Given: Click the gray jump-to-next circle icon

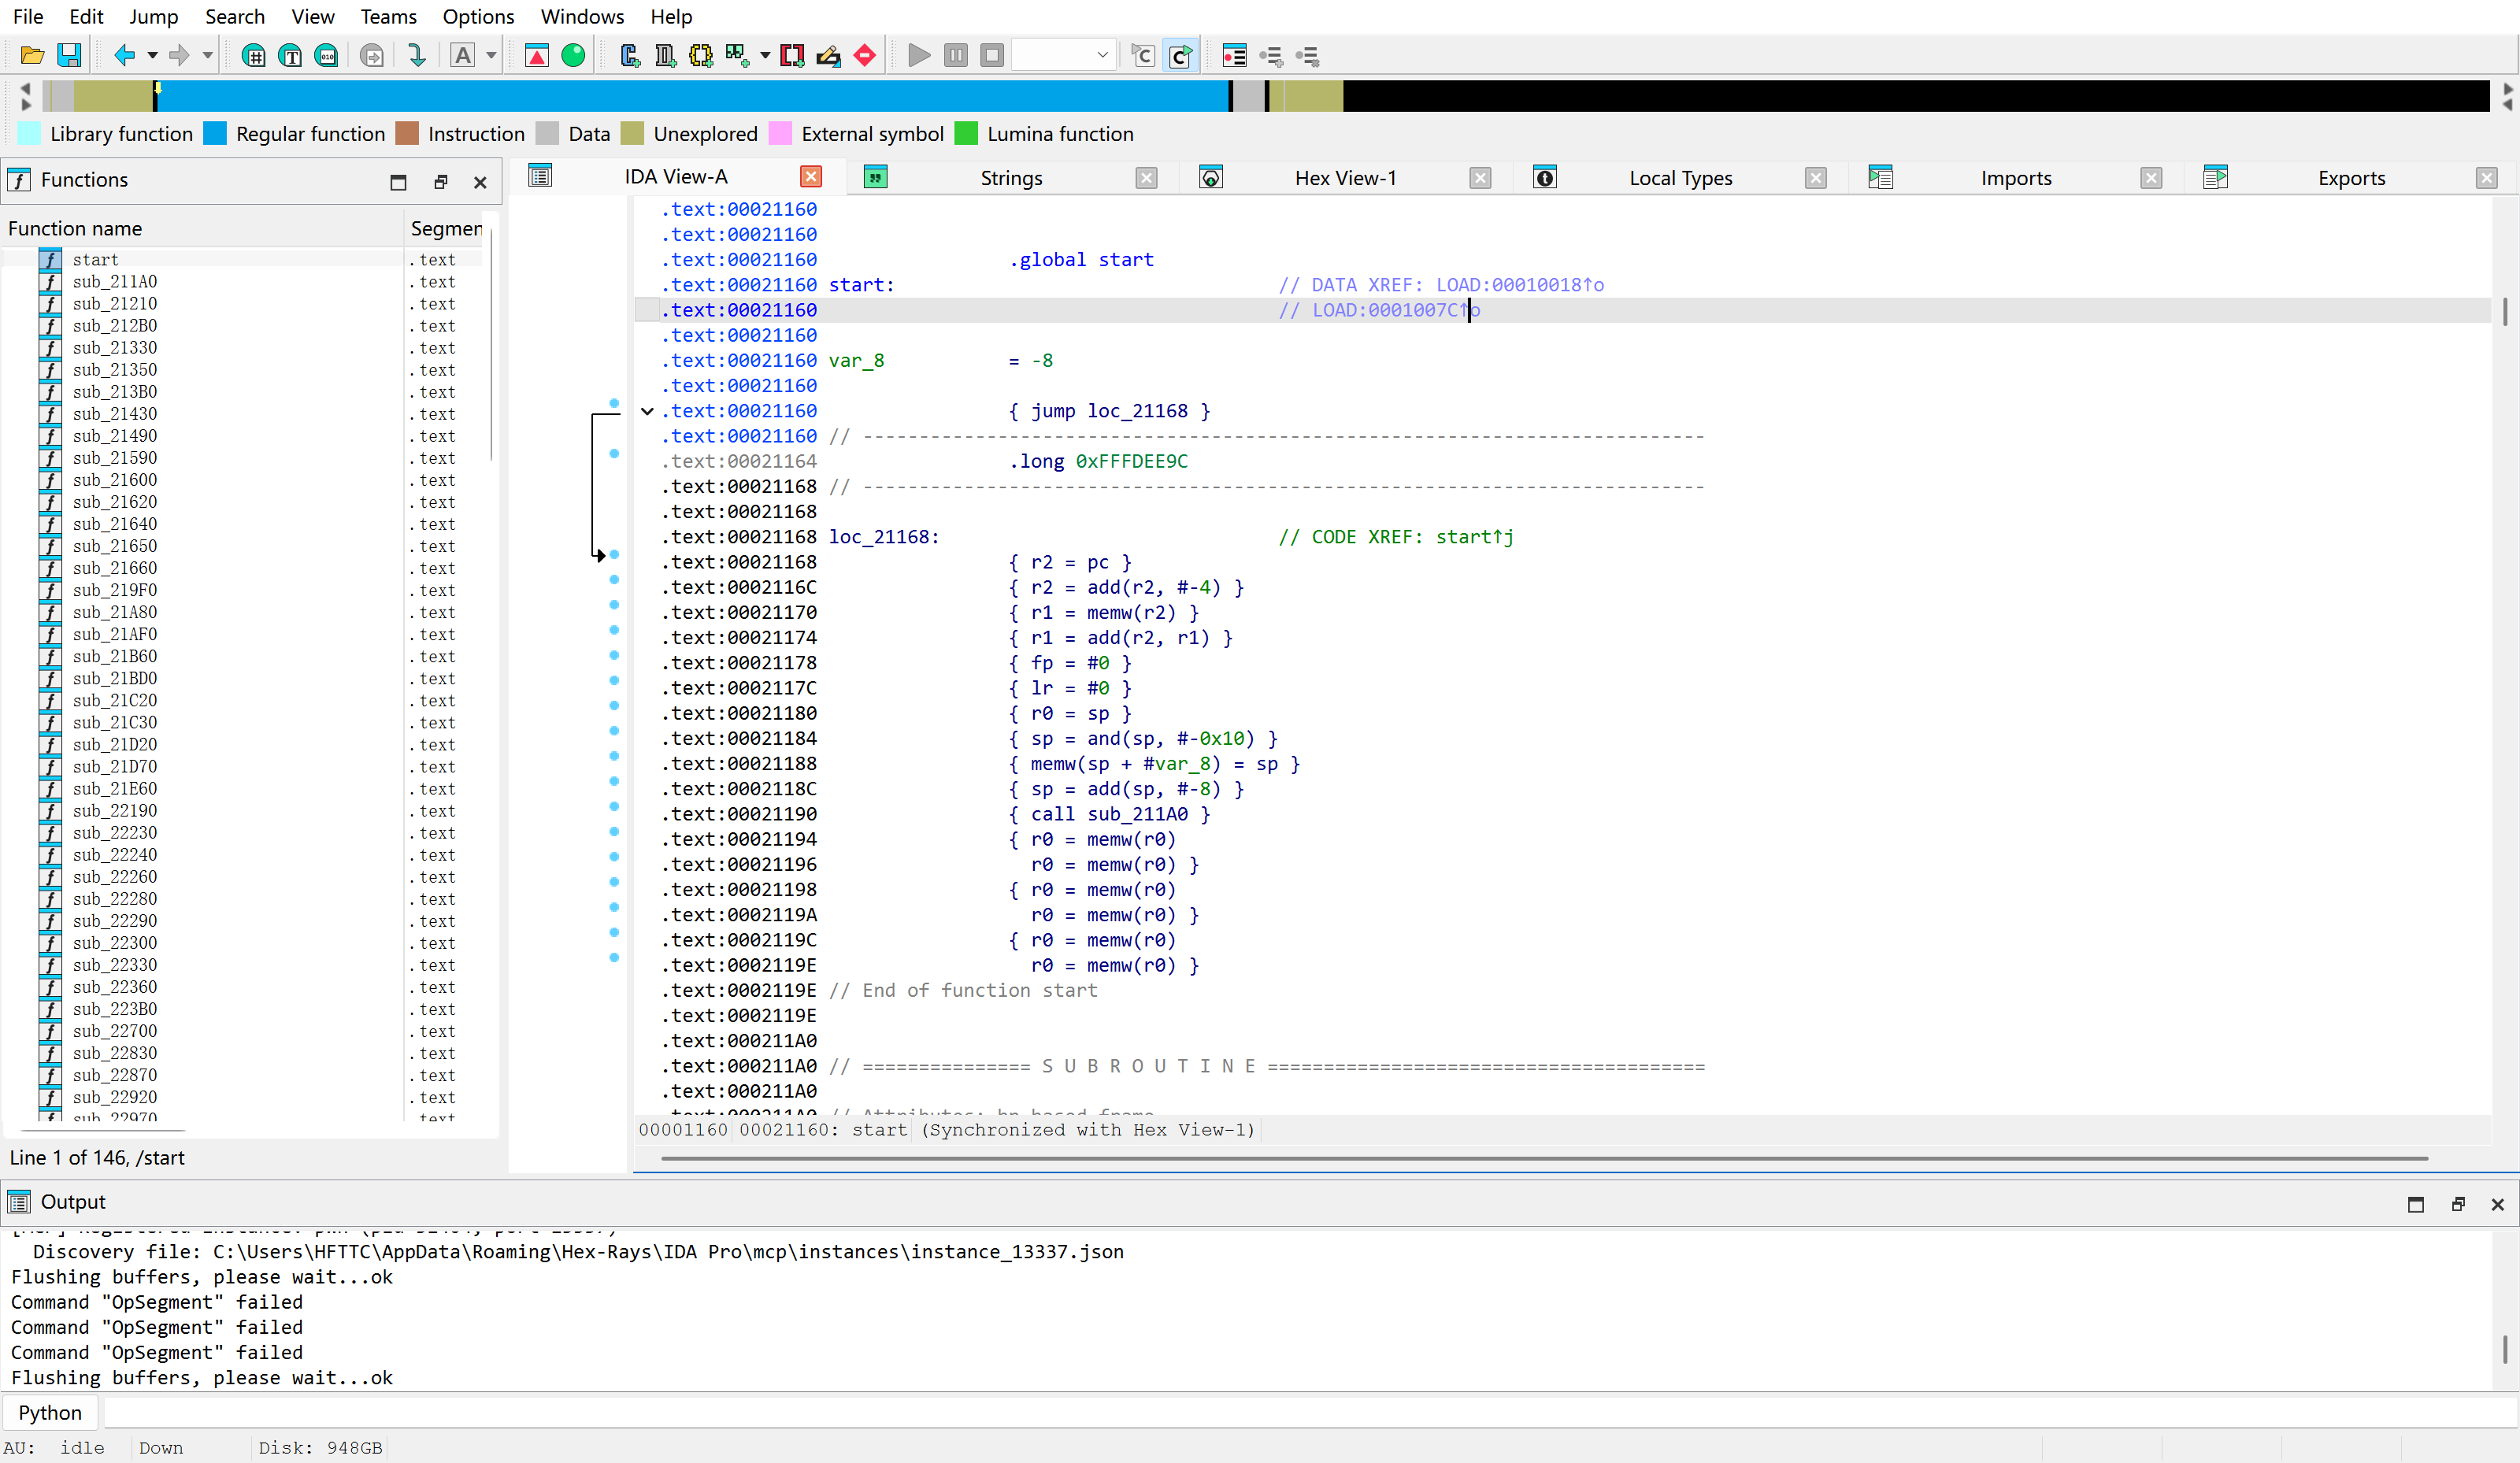Looking at the screenshot, I should [372, 55].
